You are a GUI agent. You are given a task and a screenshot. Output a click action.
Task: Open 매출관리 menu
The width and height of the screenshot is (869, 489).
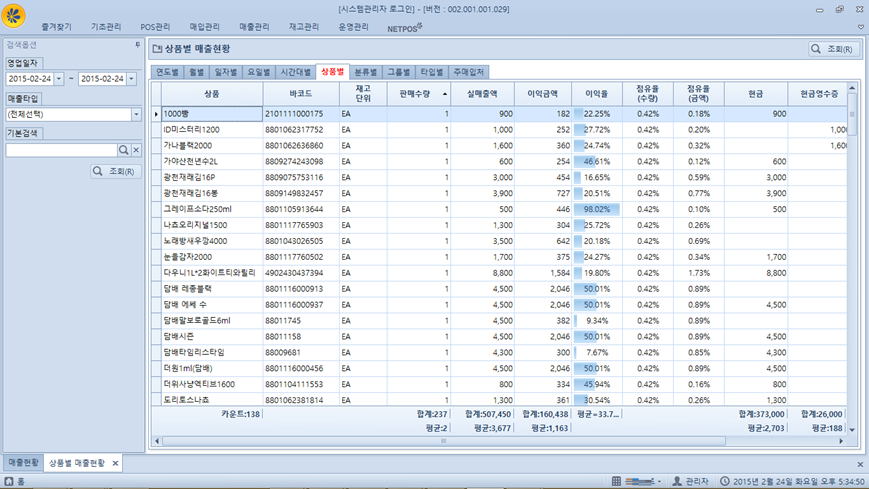coord(254,27)
